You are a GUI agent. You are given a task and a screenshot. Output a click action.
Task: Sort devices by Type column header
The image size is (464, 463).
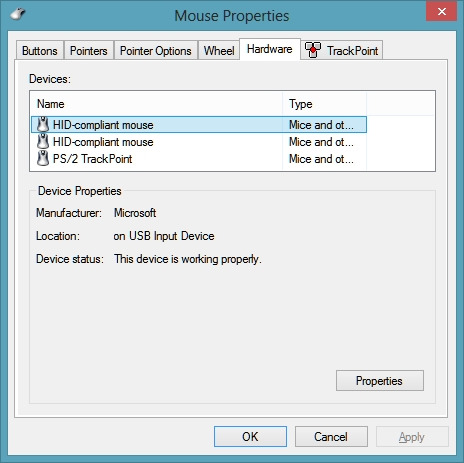click(x=324, y=104)
